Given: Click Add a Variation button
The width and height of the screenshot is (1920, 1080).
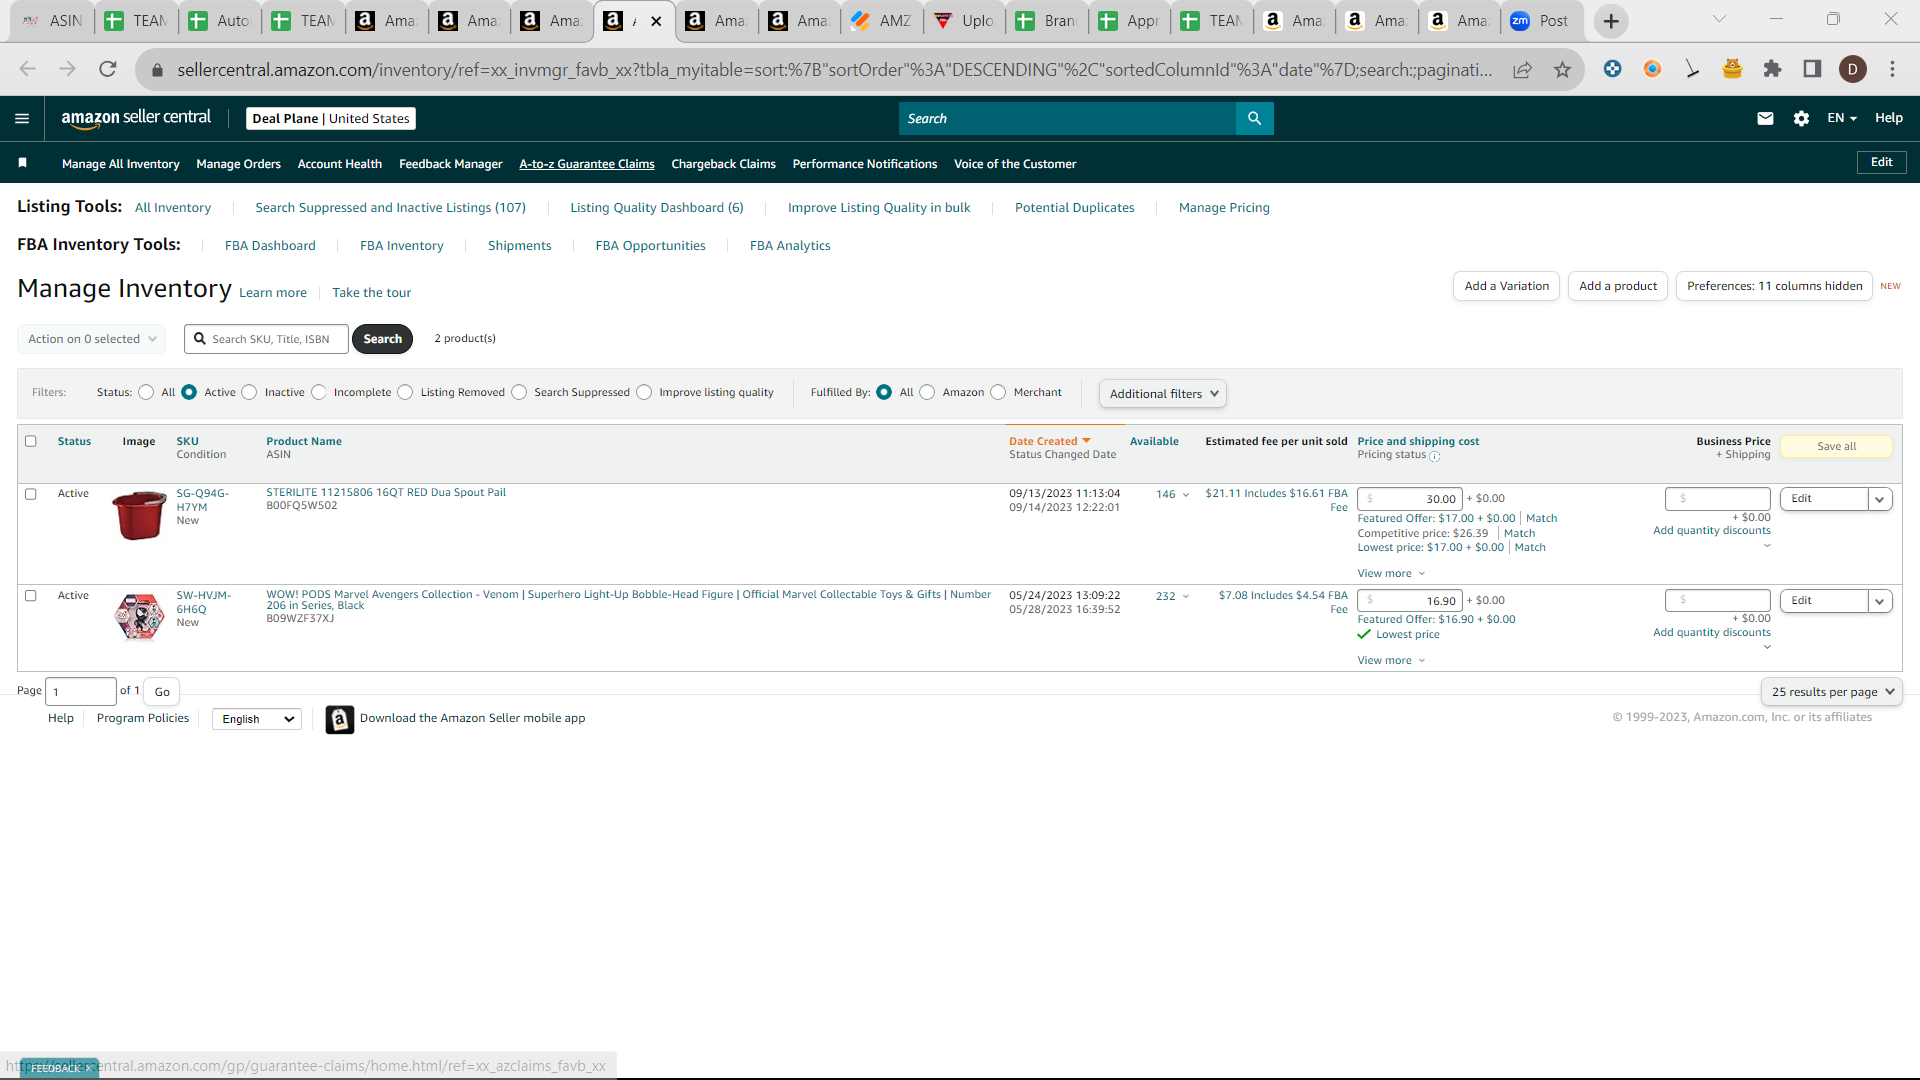Looking at the screenshot, I should 1506,286.
